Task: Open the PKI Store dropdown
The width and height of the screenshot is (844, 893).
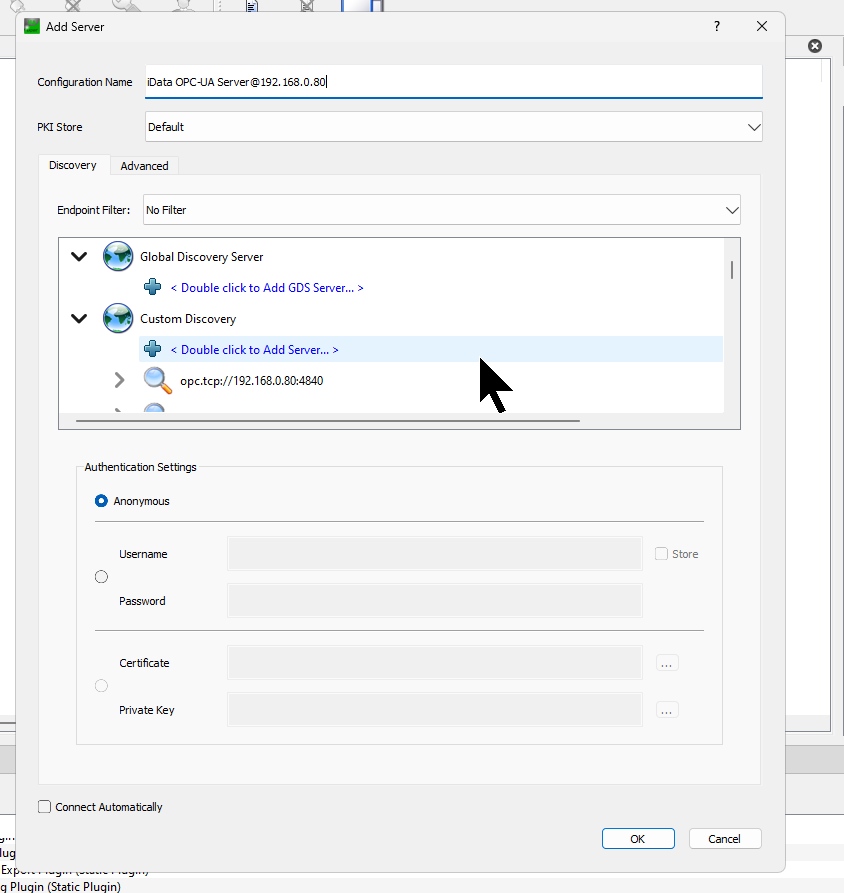Action: click(x=453, y=126)
